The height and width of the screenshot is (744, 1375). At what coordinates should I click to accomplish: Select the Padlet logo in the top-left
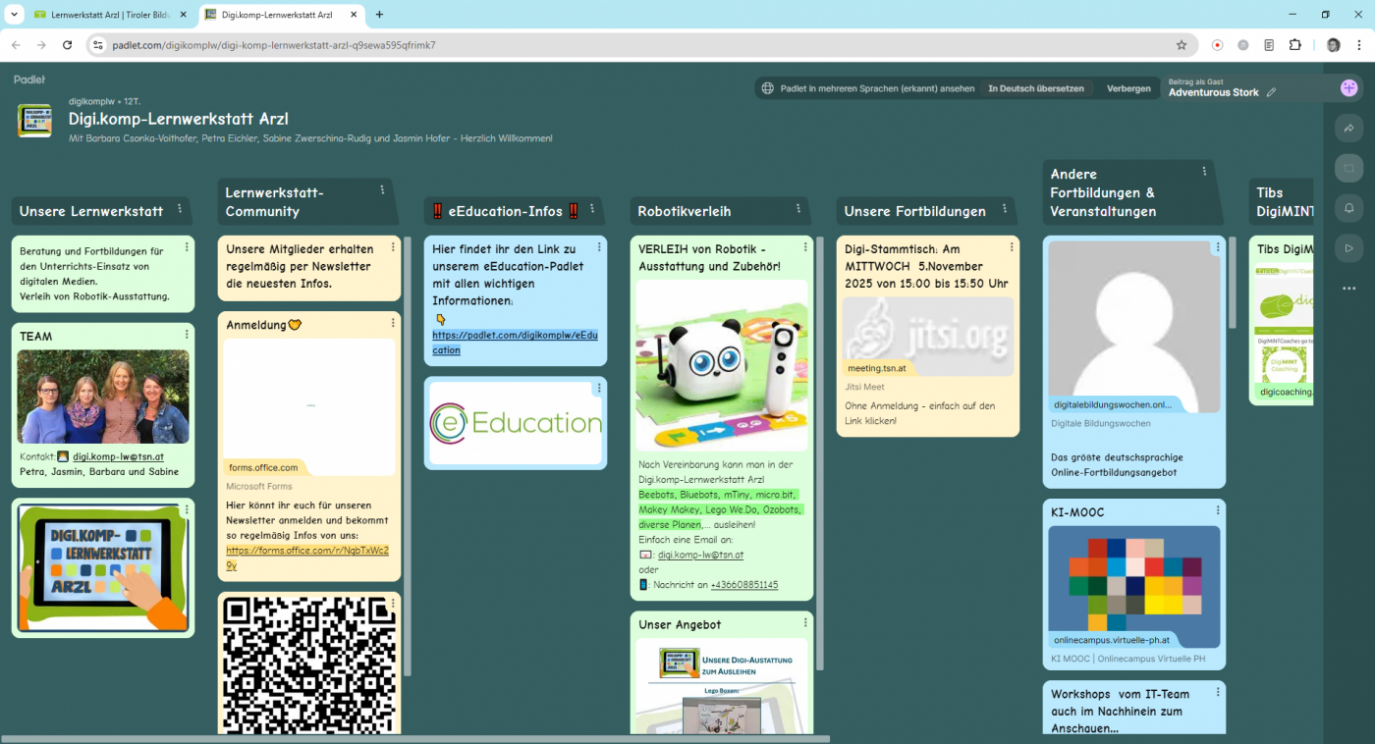point(28,79)
